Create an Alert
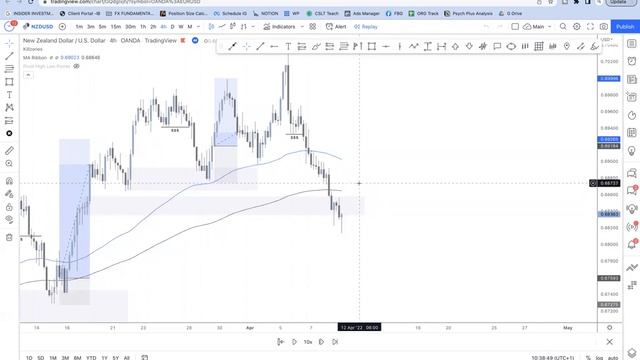The height and width of the screenshot is (360, 640). (336, 27)
